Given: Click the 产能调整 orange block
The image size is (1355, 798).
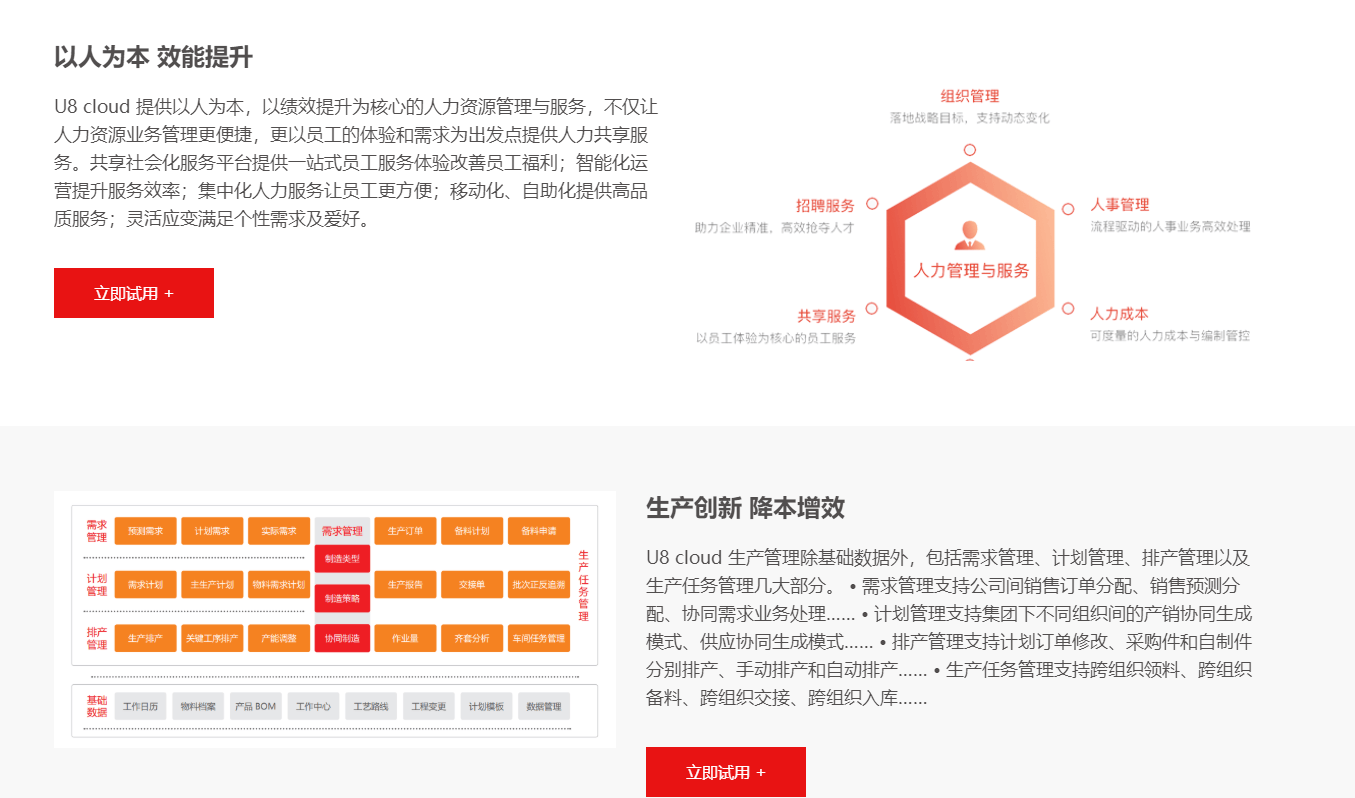Looking at the screenshot, I should [279, 638].
